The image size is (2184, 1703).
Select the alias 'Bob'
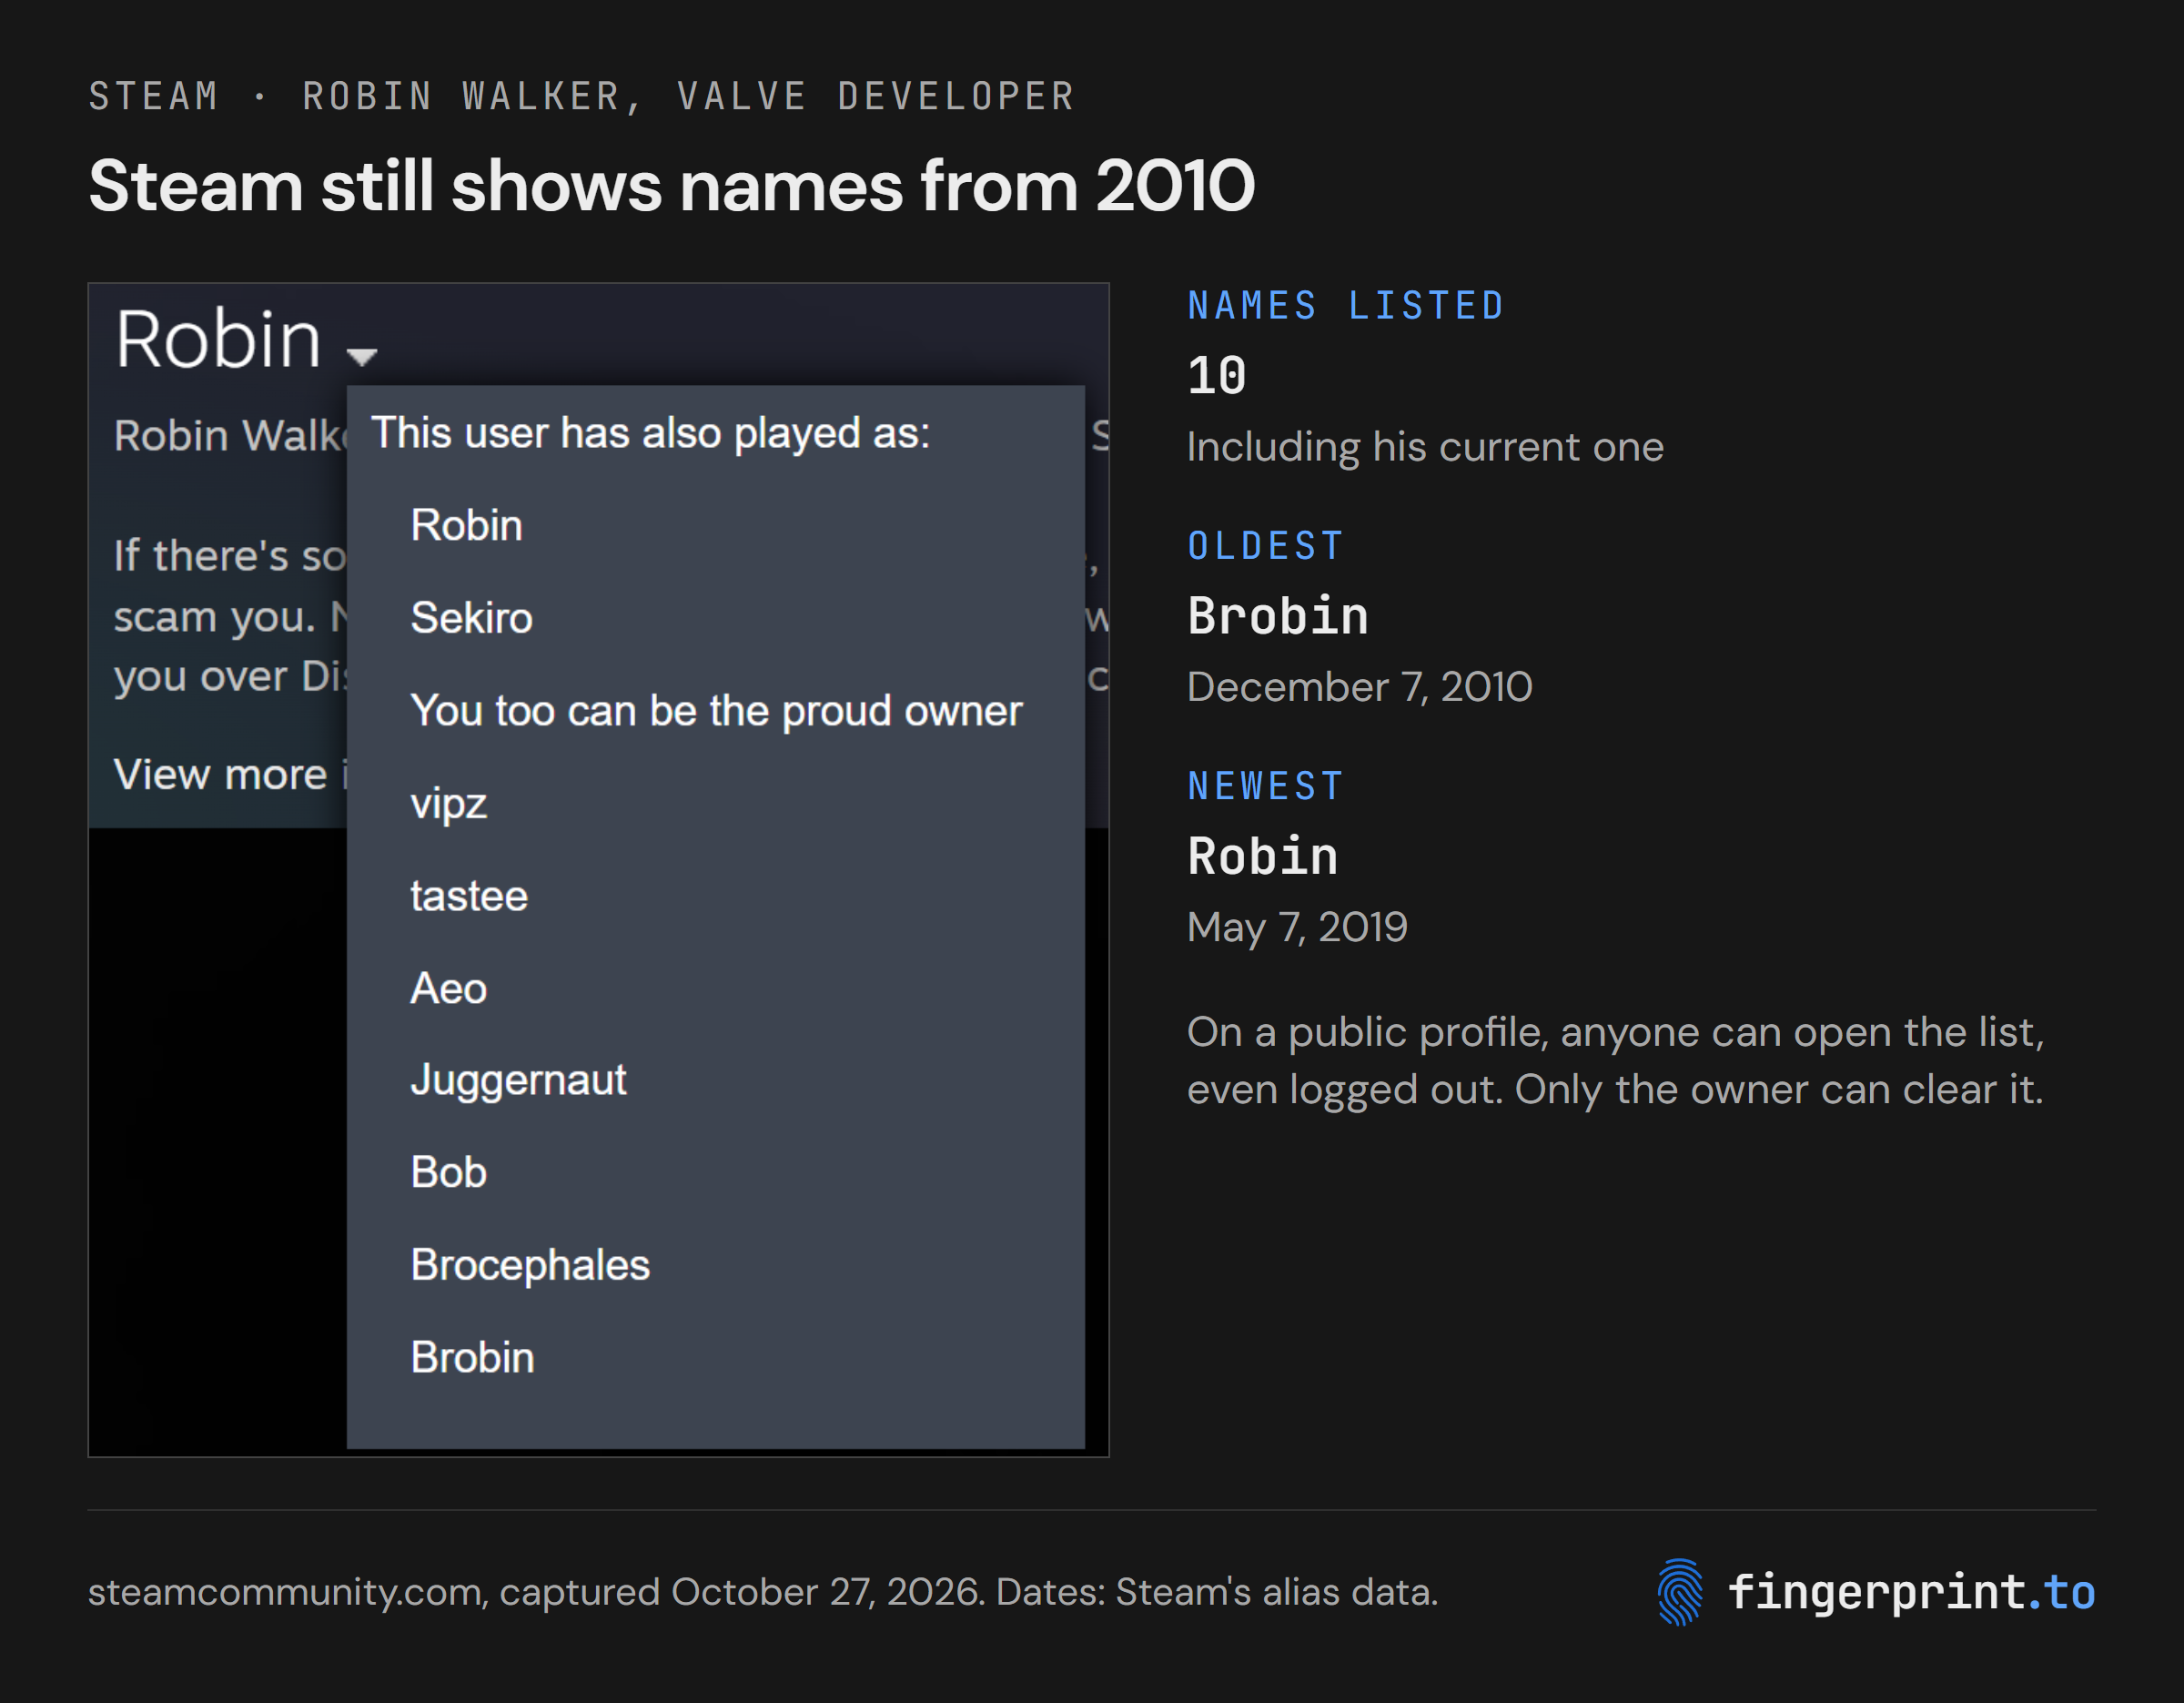click(448, 1172)
